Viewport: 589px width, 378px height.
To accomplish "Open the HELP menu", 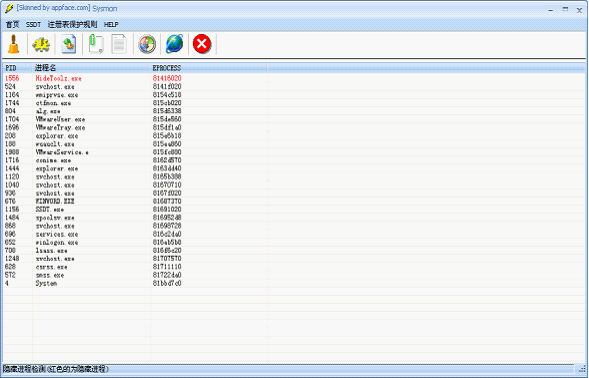I will pyautogui.click(x=111, y=24).
